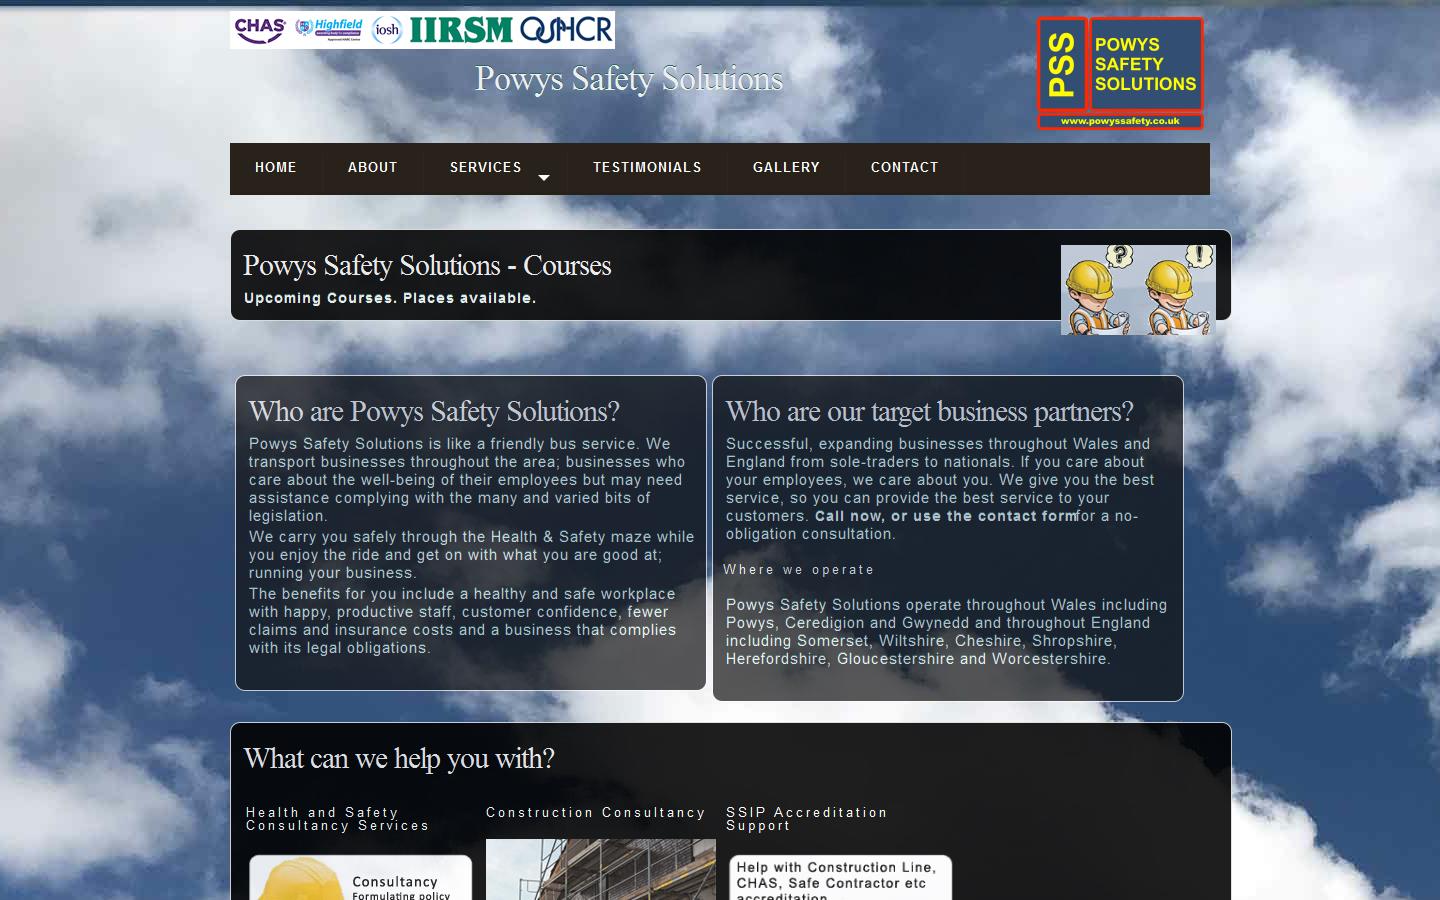1440x900 pixels.
Task: Open the CONTACT navigation item
Action: coord(904,168)
